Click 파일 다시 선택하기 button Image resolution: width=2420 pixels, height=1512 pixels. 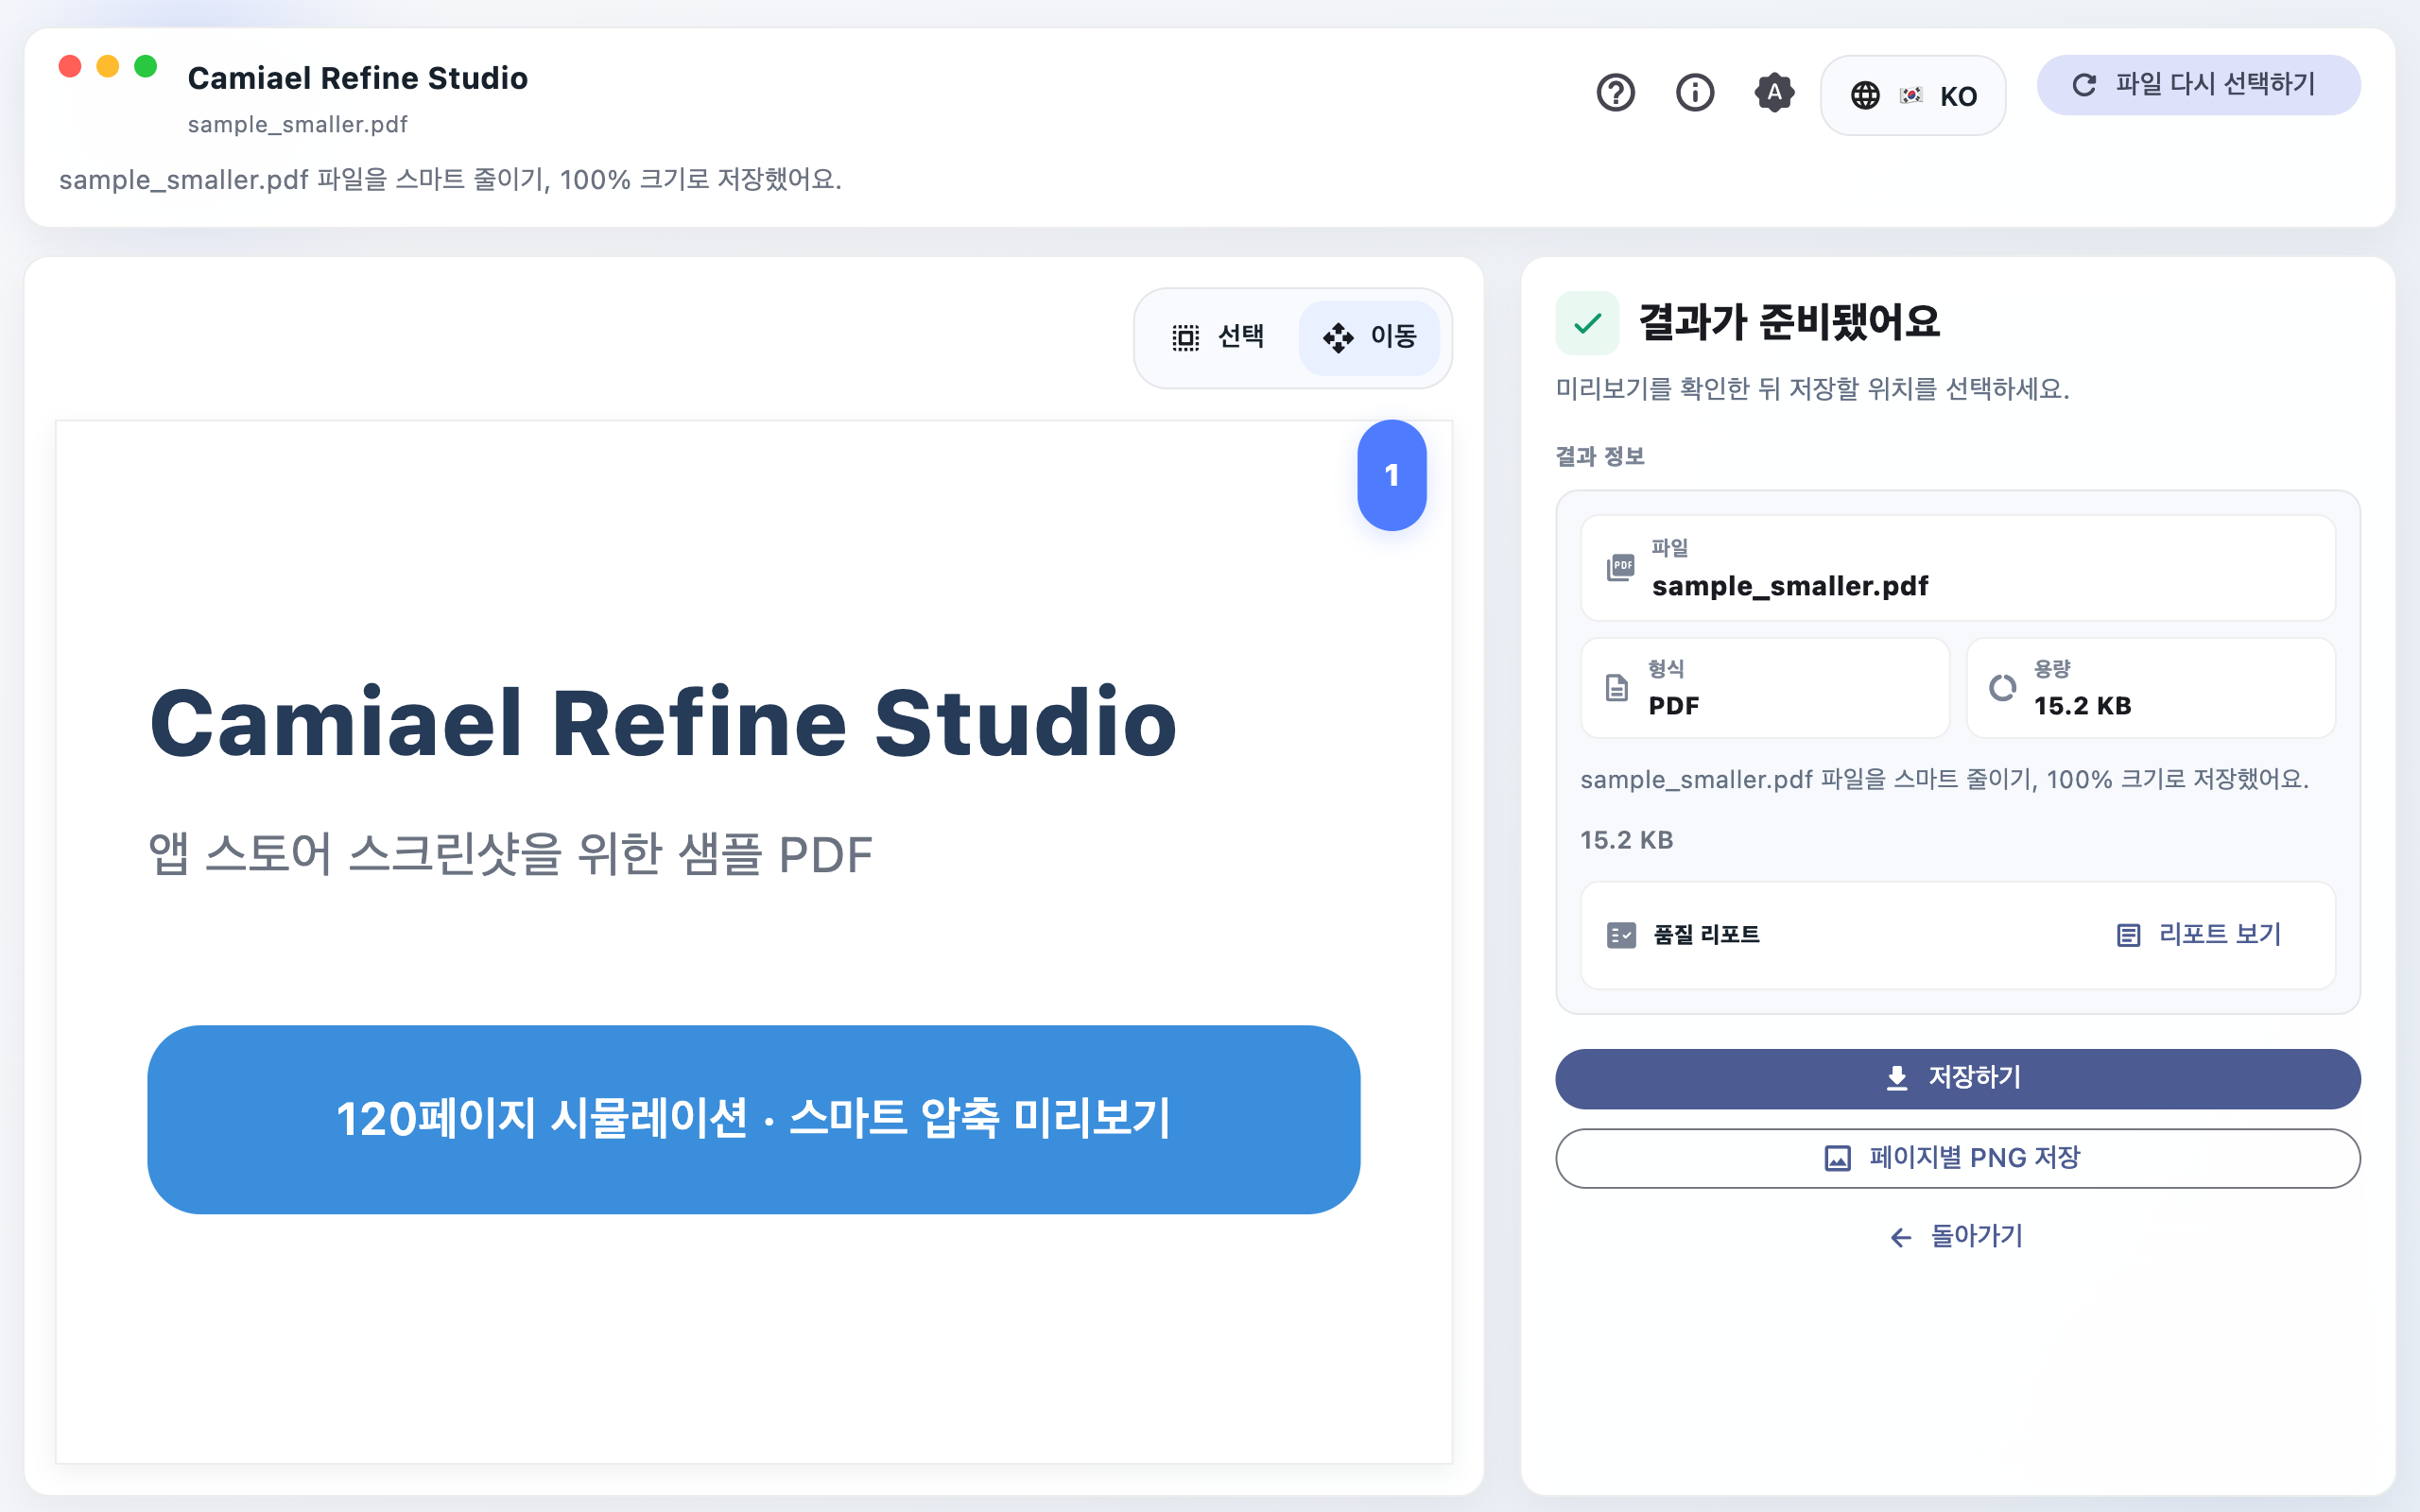coord(2198,85)
